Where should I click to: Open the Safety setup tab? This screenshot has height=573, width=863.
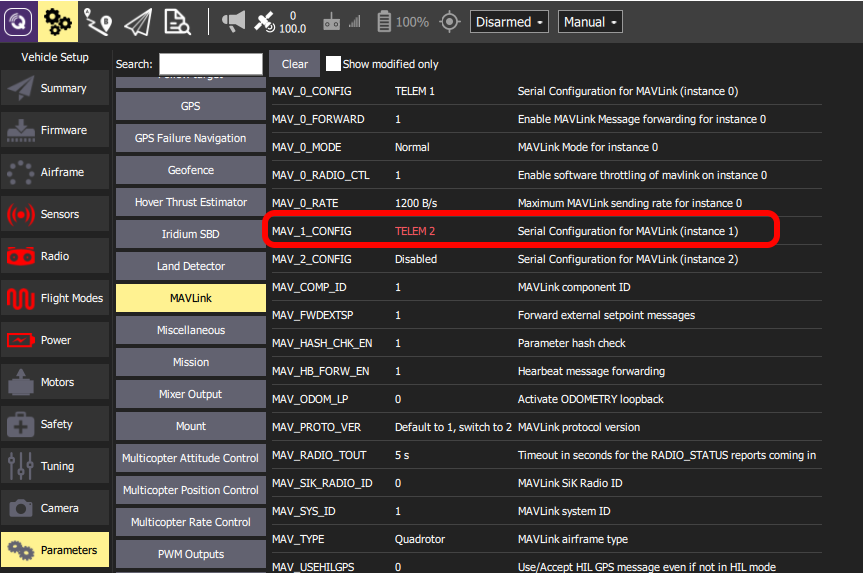point(55,424)
